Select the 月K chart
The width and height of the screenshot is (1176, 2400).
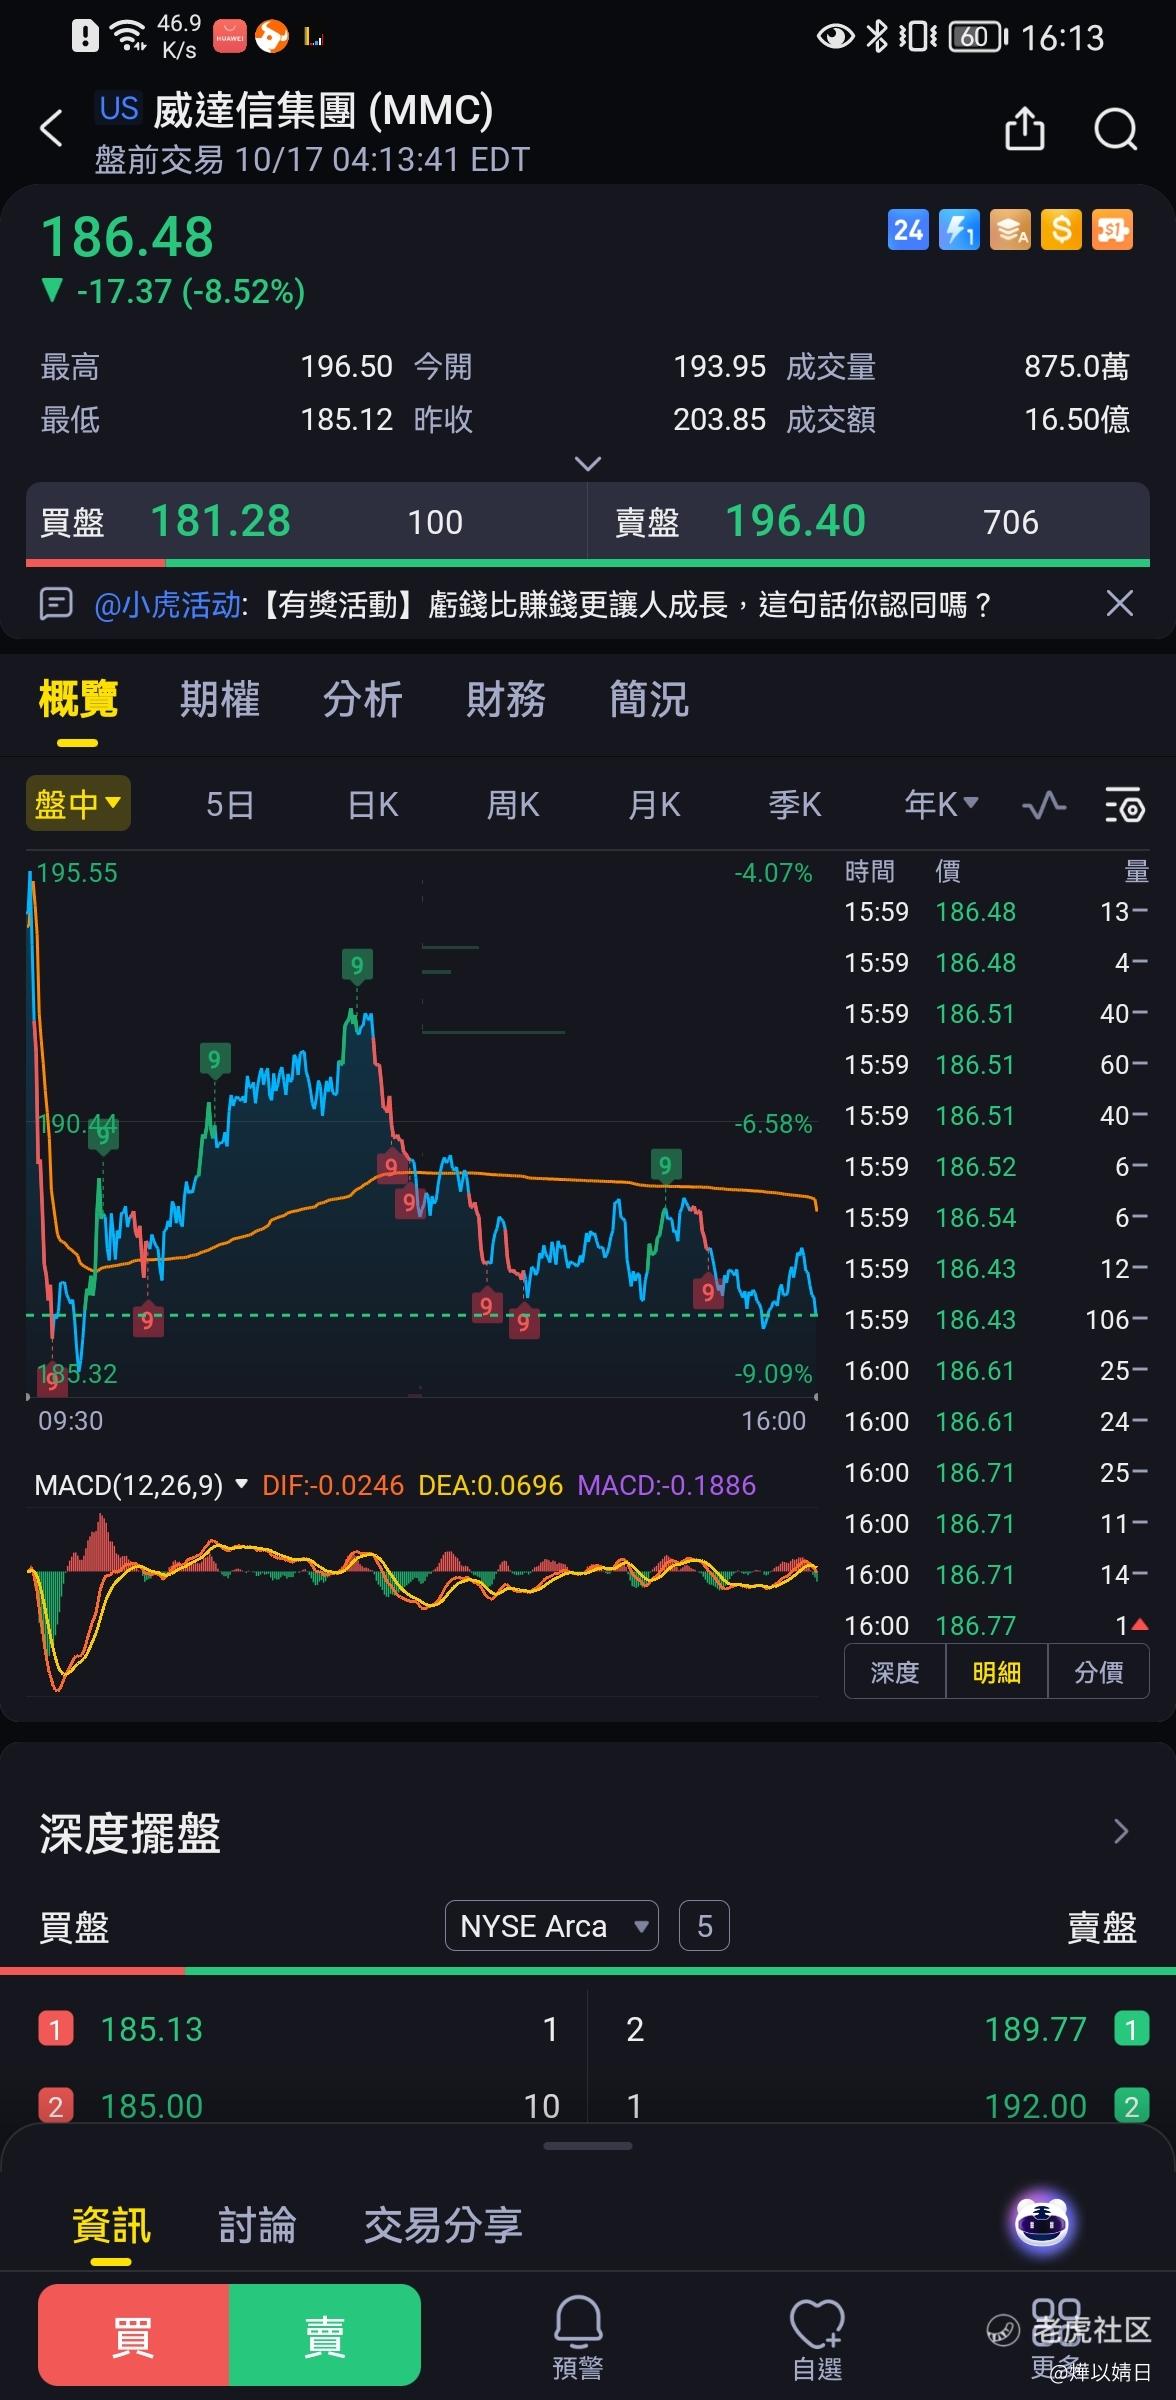click(x=654, y=804)
